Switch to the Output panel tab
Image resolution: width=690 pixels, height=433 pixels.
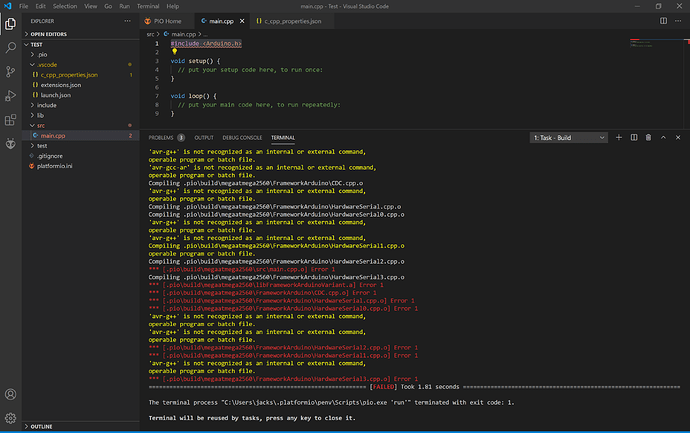point(204,138)
